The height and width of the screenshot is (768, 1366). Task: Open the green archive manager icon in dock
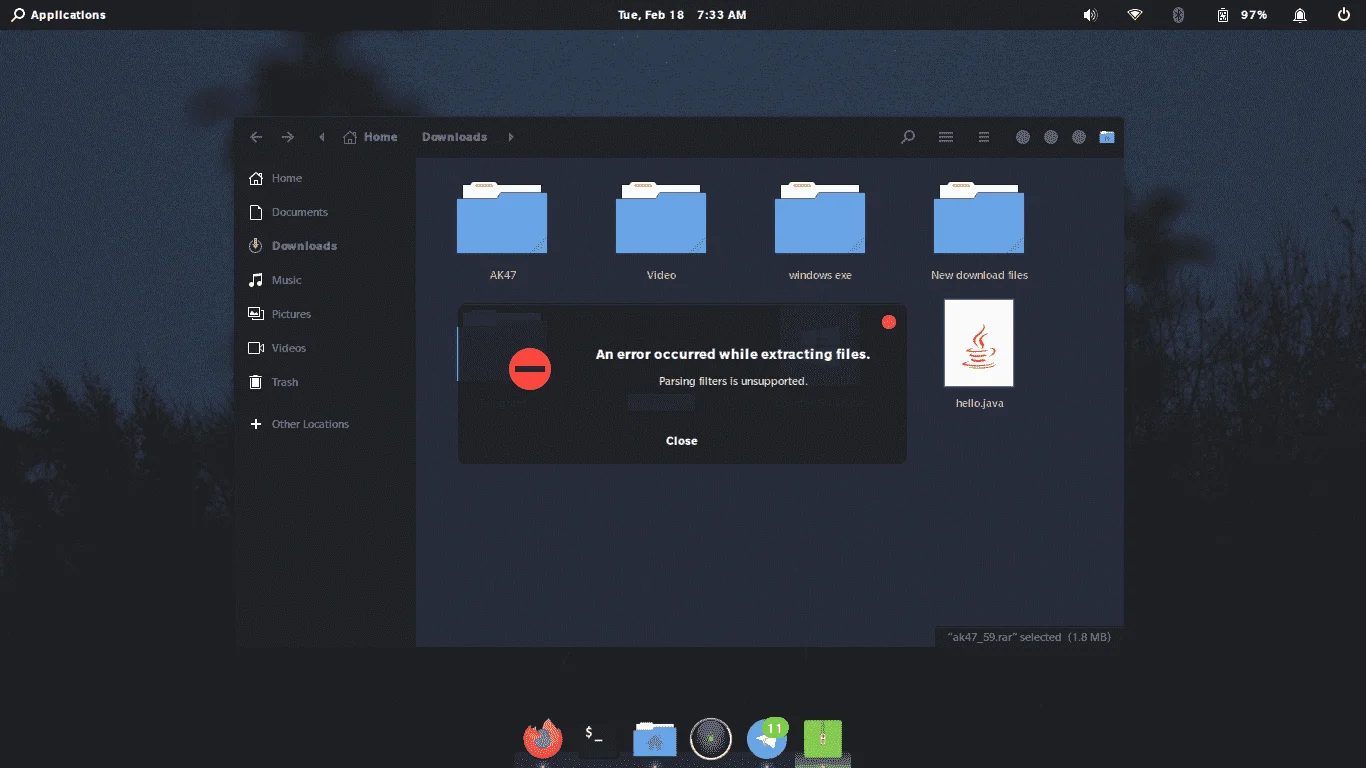click(823, 740)
